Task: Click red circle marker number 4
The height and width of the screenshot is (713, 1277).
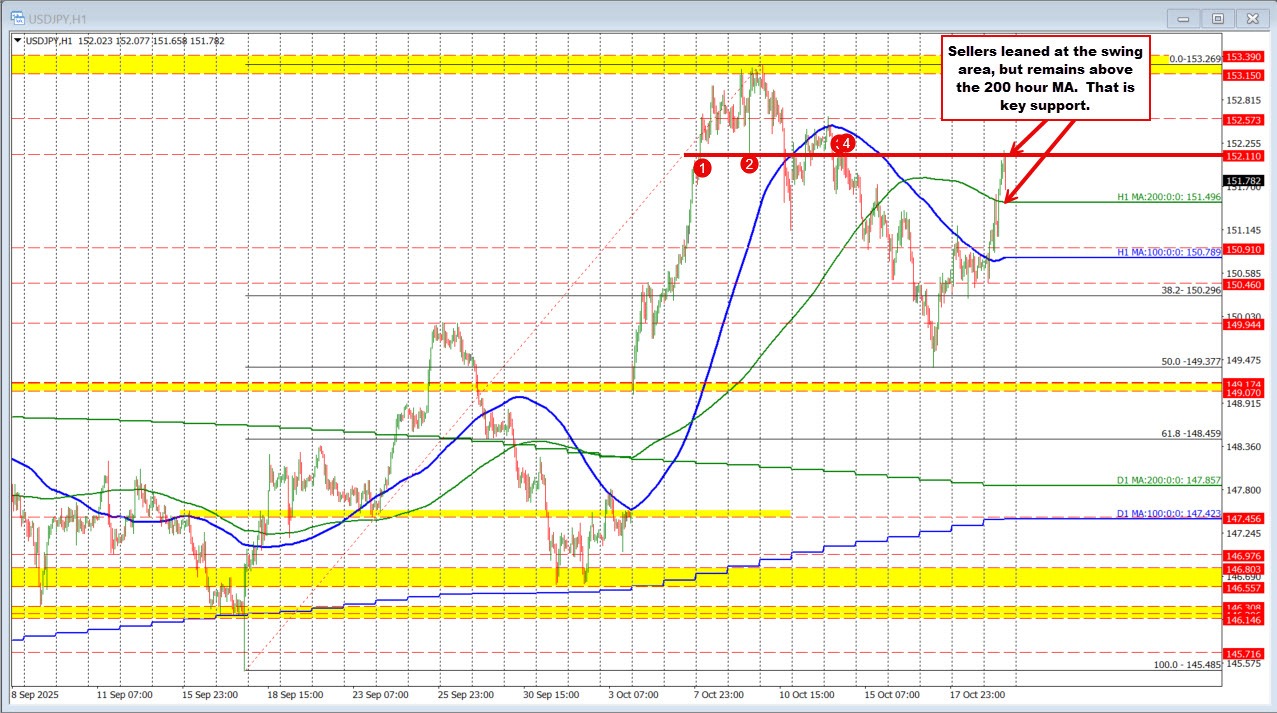Action: (845, 144)
